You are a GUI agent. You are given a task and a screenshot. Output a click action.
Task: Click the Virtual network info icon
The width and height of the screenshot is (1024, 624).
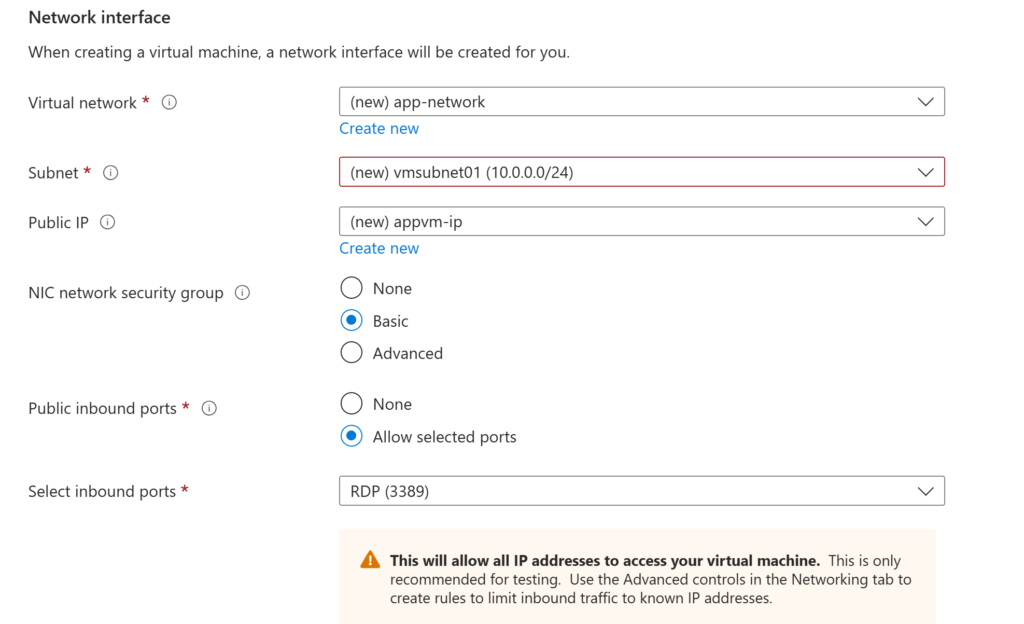(169, 102)
